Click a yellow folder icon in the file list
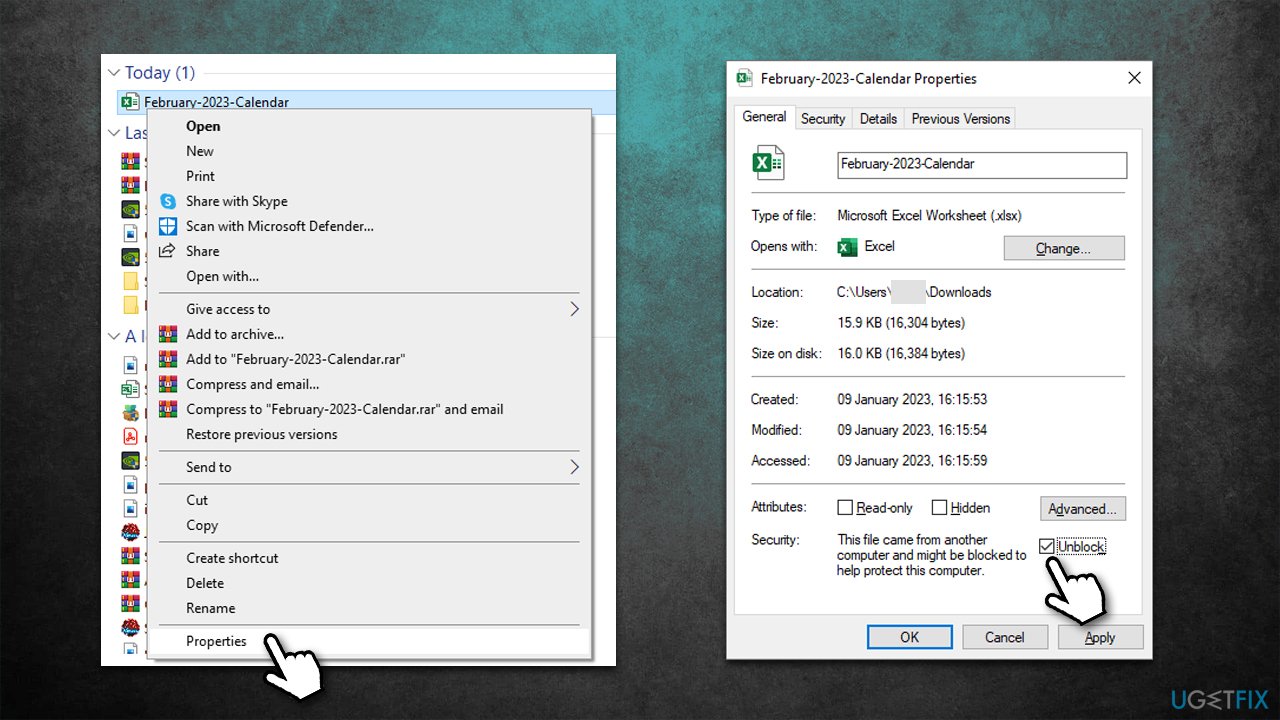Image resolution: width=1280 pixels, height=720 pixels. click(130, 281)
